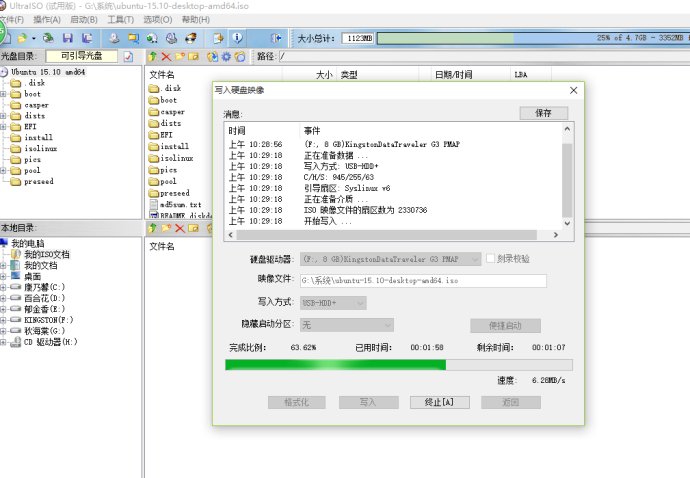Expand the dists folder in image tree
The height and width of the screenshot is (478, 690).
(3, 116)
